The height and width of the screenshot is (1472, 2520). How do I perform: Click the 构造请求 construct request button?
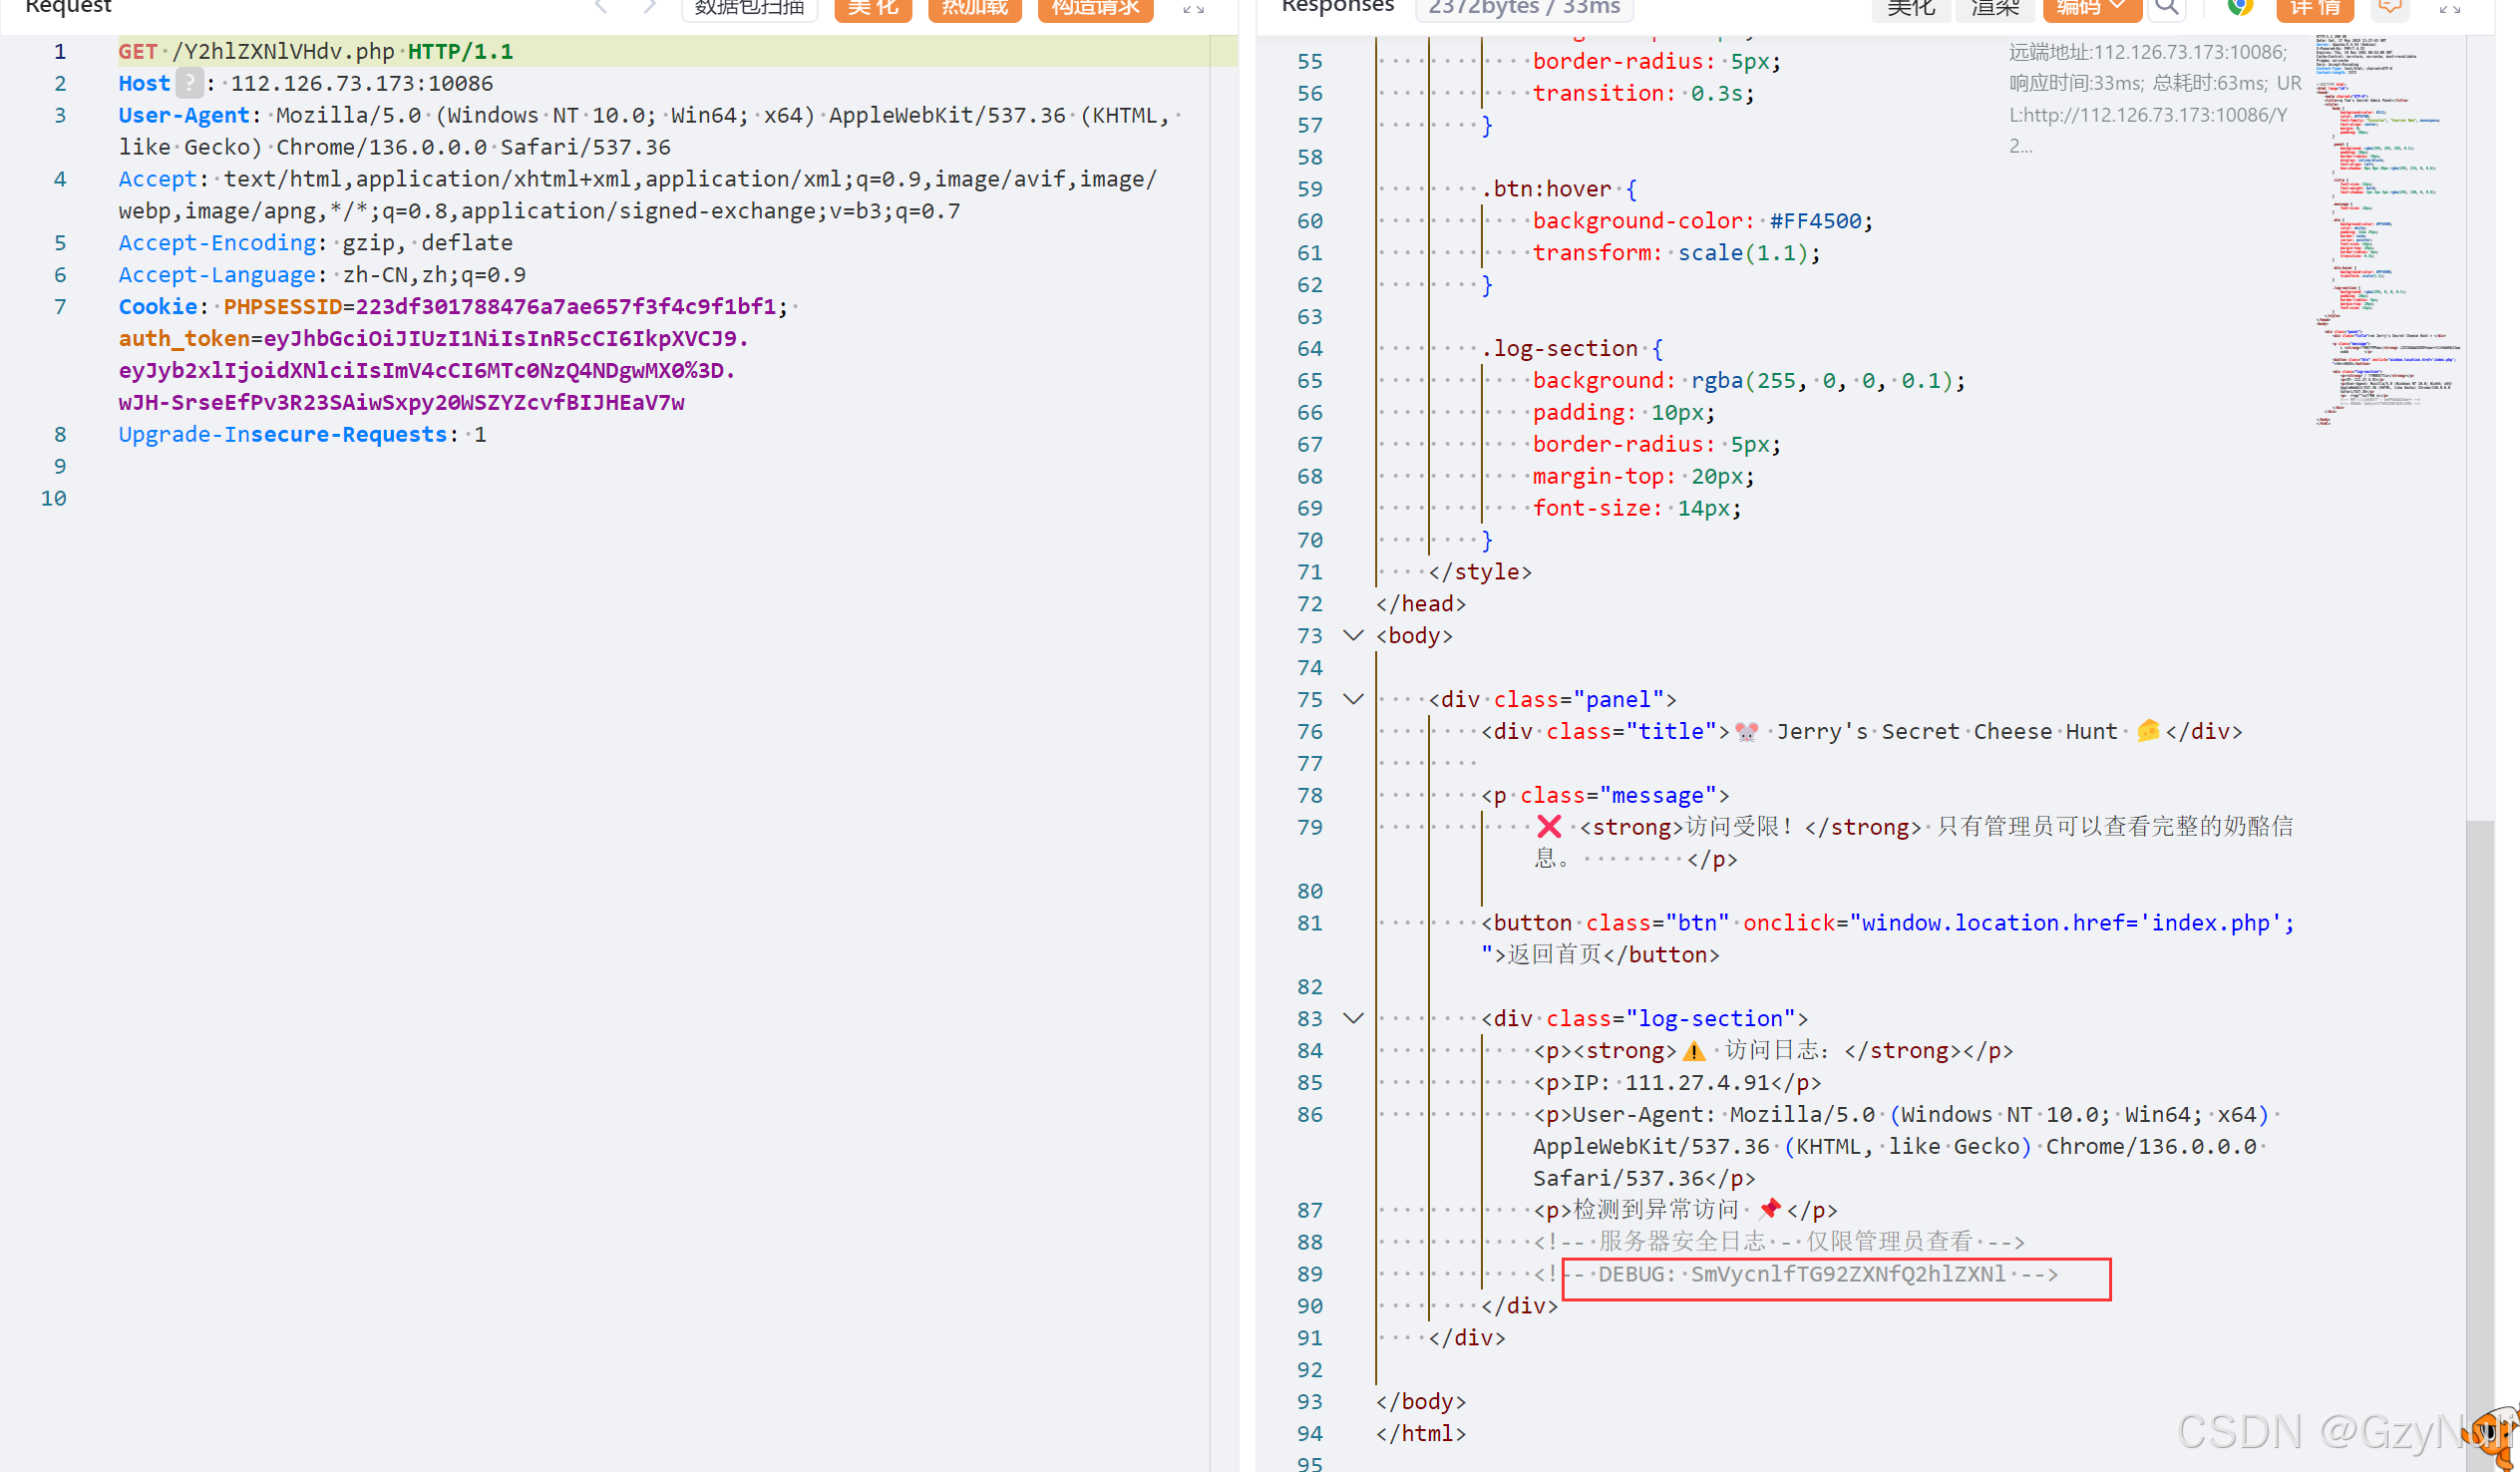[1095, 8]
